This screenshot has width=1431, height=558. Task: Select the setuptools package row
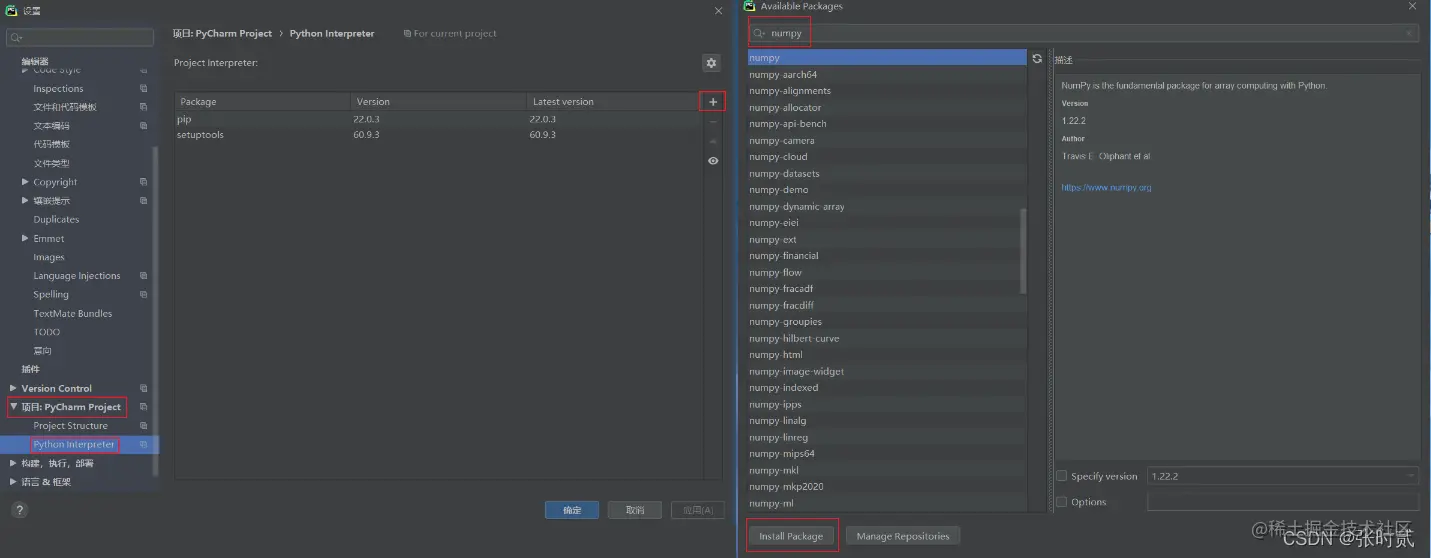[439, 135]
